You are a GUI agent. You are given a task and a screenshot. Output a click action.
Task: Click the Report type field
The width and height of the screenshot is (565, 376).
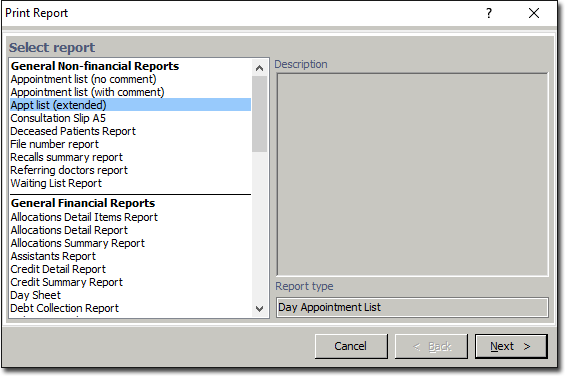coord(412,308)
